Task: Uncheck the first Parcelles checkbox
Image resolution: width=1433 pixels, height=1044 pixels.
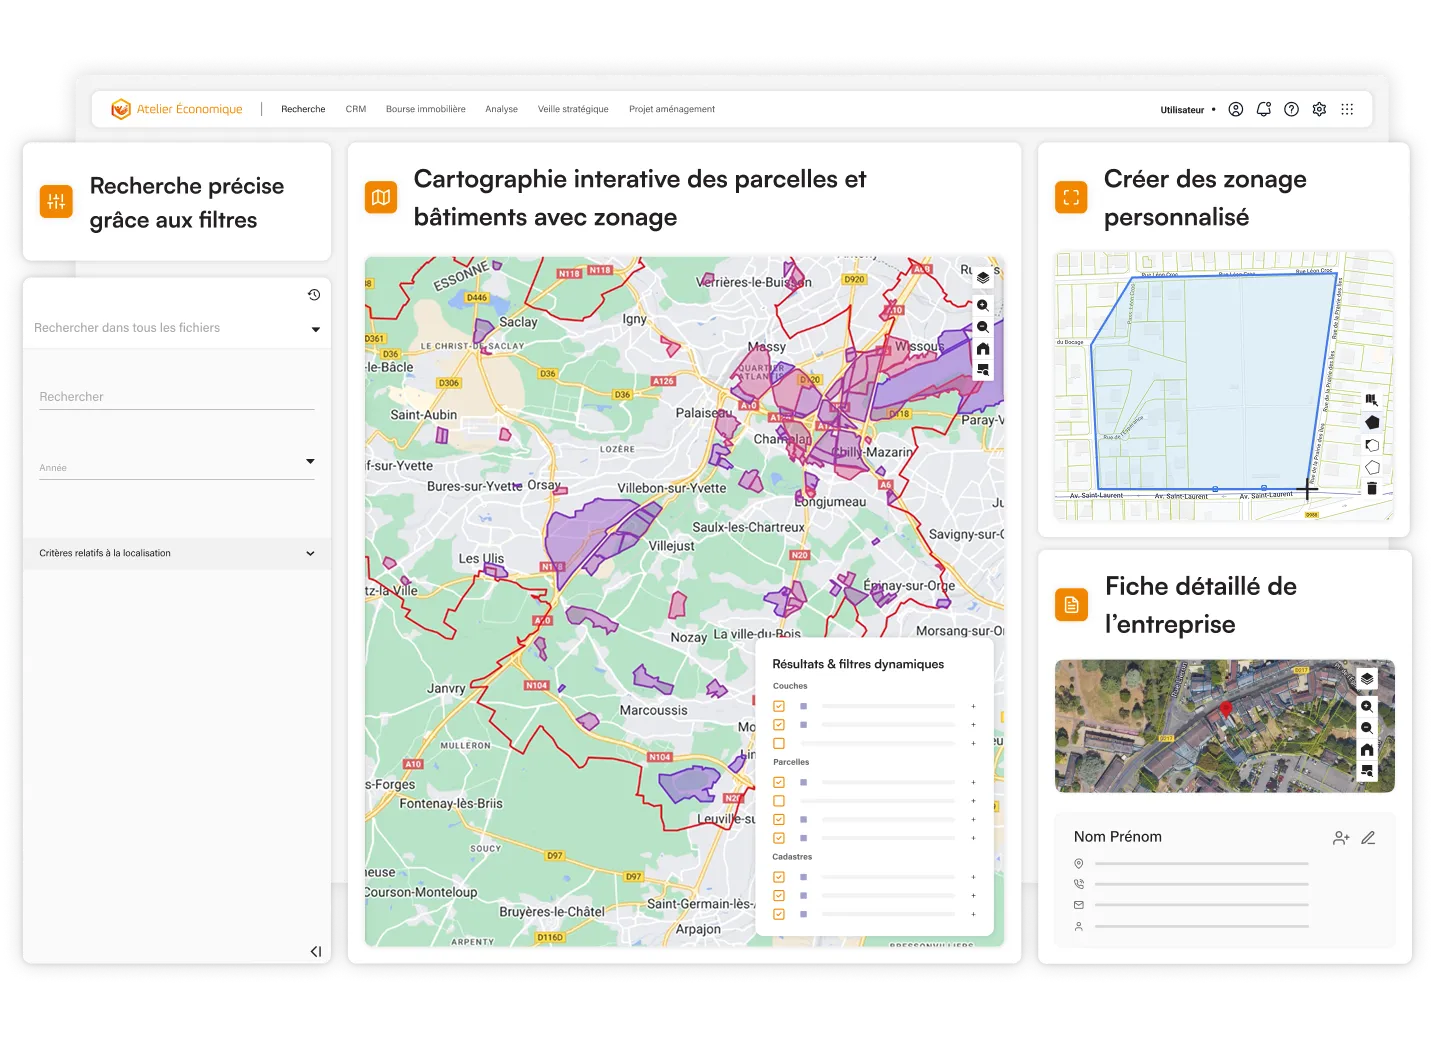Action: [x=779, y=782]
